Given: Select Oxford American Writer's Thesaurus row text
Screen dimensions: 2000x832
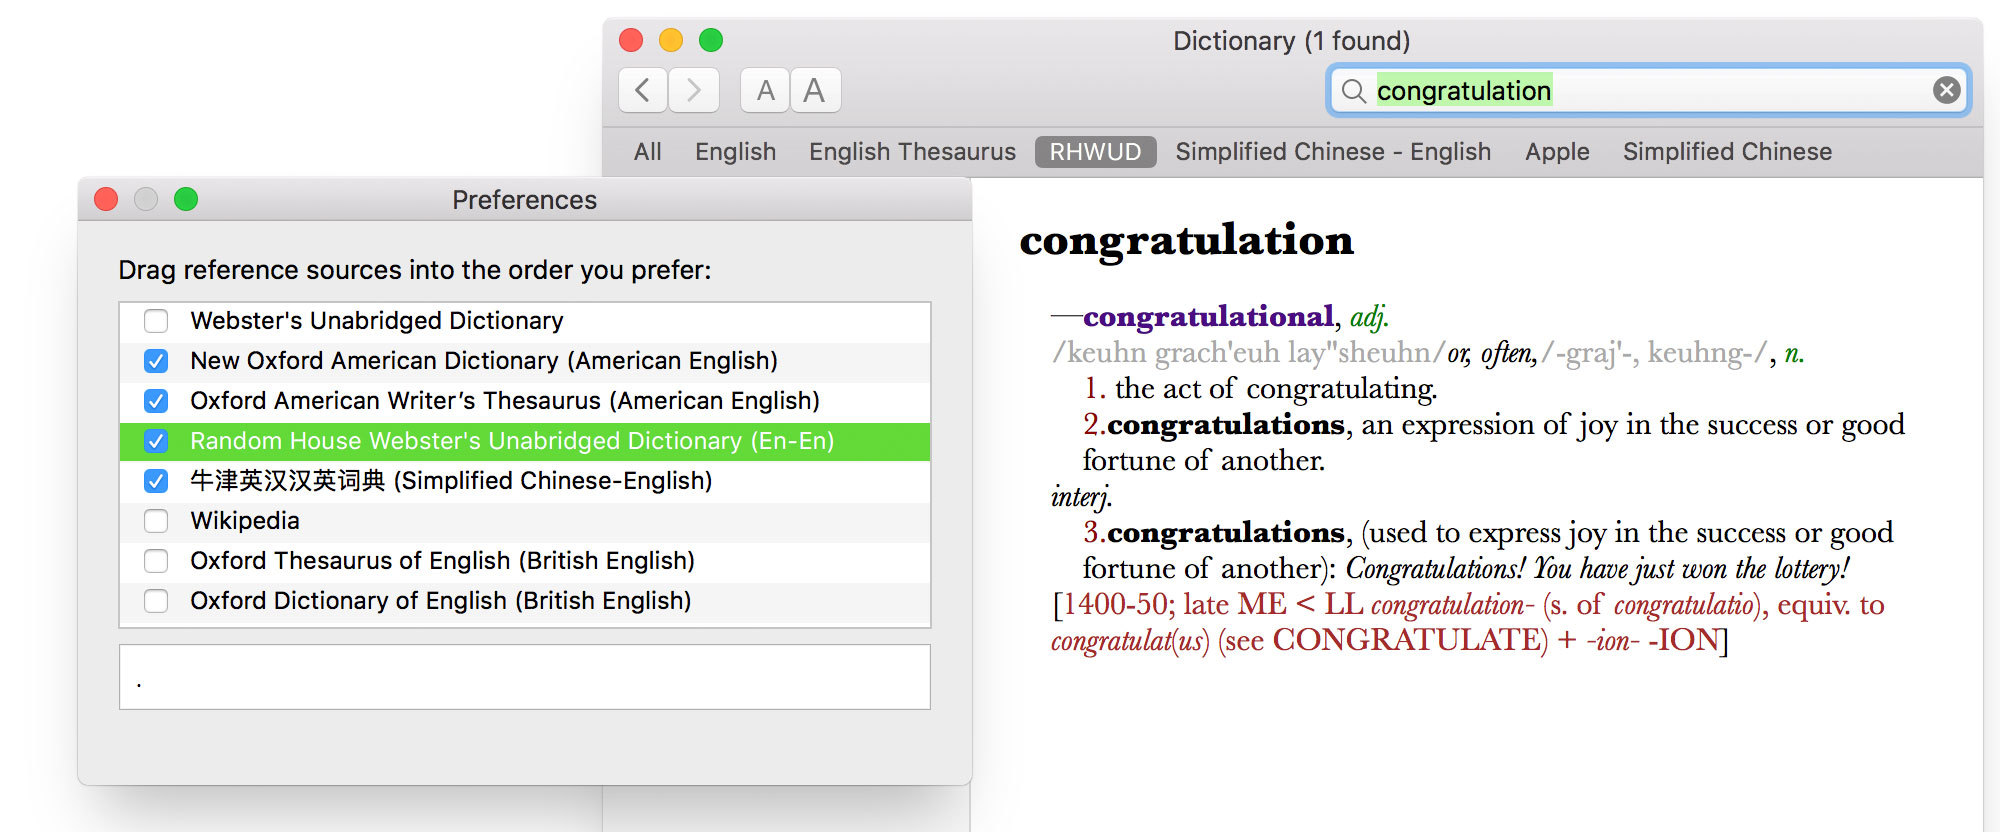Looking at the screenshot, I should coord(505,401).
